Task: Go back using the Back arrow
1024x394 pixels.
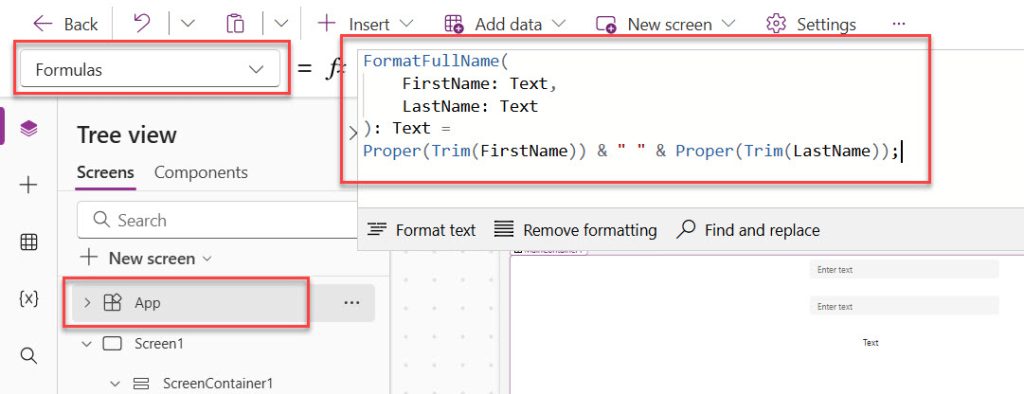Action: (x=65, y=24)
